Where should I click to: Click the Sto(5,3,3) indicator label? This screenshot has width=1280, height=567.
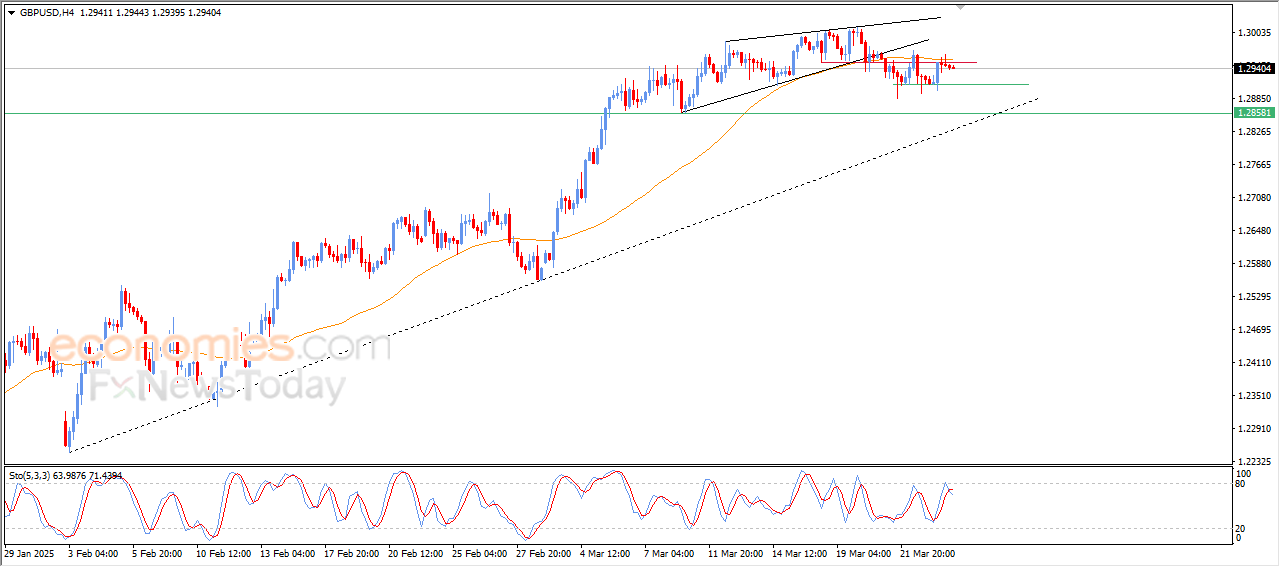point(66,476)
